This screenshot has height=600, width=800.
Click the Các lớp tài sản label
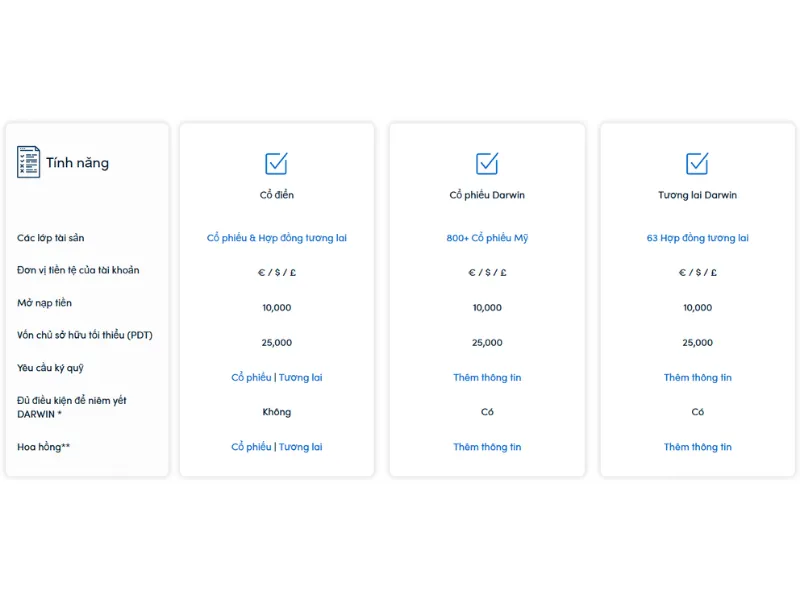coord(51,238)
